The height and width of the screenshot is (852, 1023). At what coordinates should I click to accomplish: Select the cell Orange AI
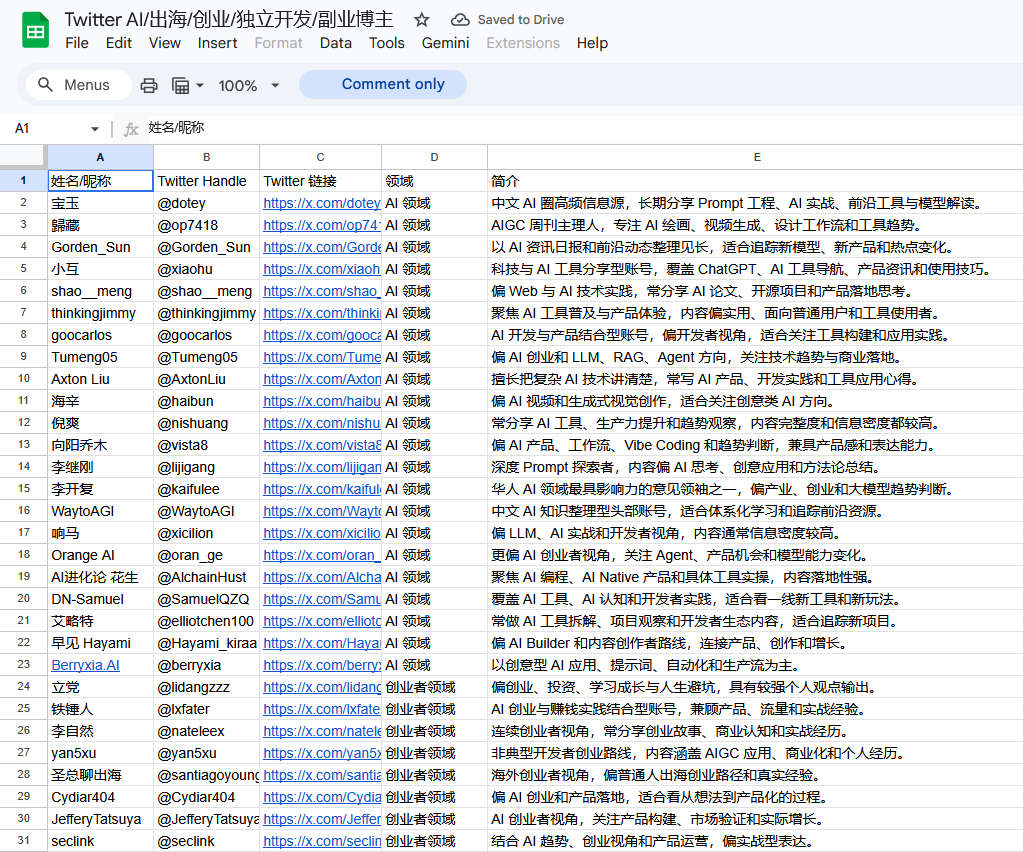click(100, 555)
